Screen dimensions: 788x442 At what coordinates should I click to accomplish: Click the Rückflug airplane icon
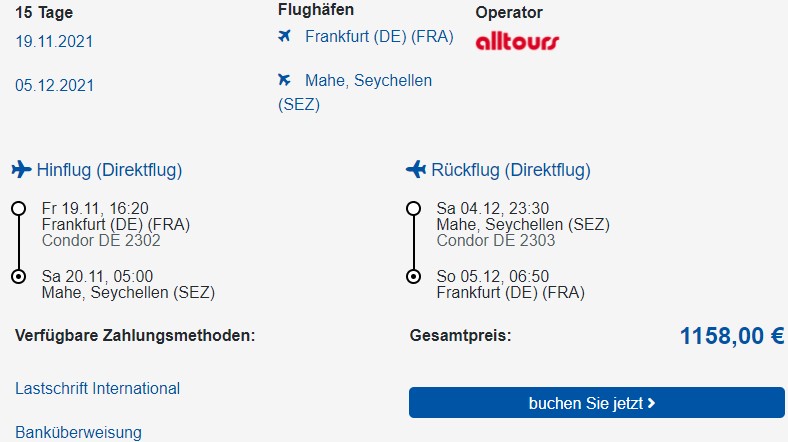click(416, 169)
